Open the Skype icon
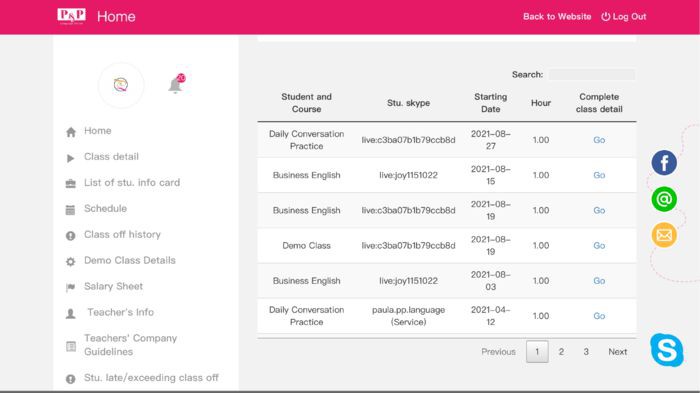Screen dimensions: 700x393 coord(667,350)
